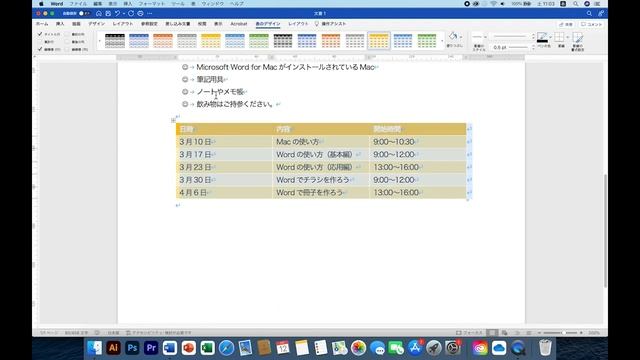Screen dimensions: 640x360
Task: Click the 塗りつぶし shading bucket icon
Action: [x=453, y=36]
